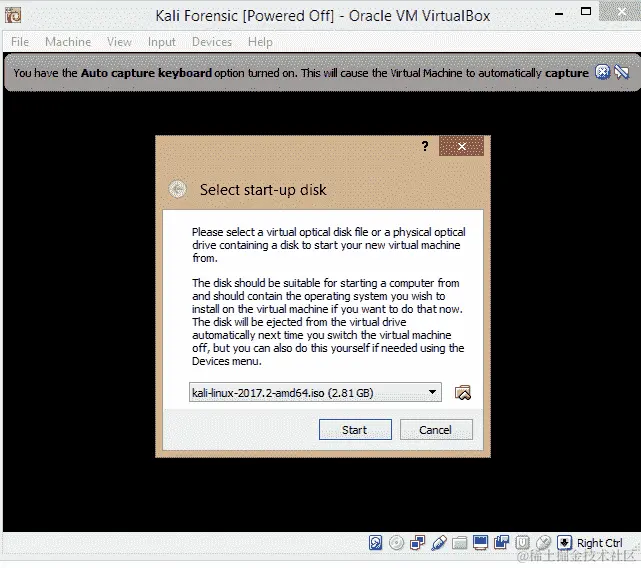Open the File menu

(20, 42)
